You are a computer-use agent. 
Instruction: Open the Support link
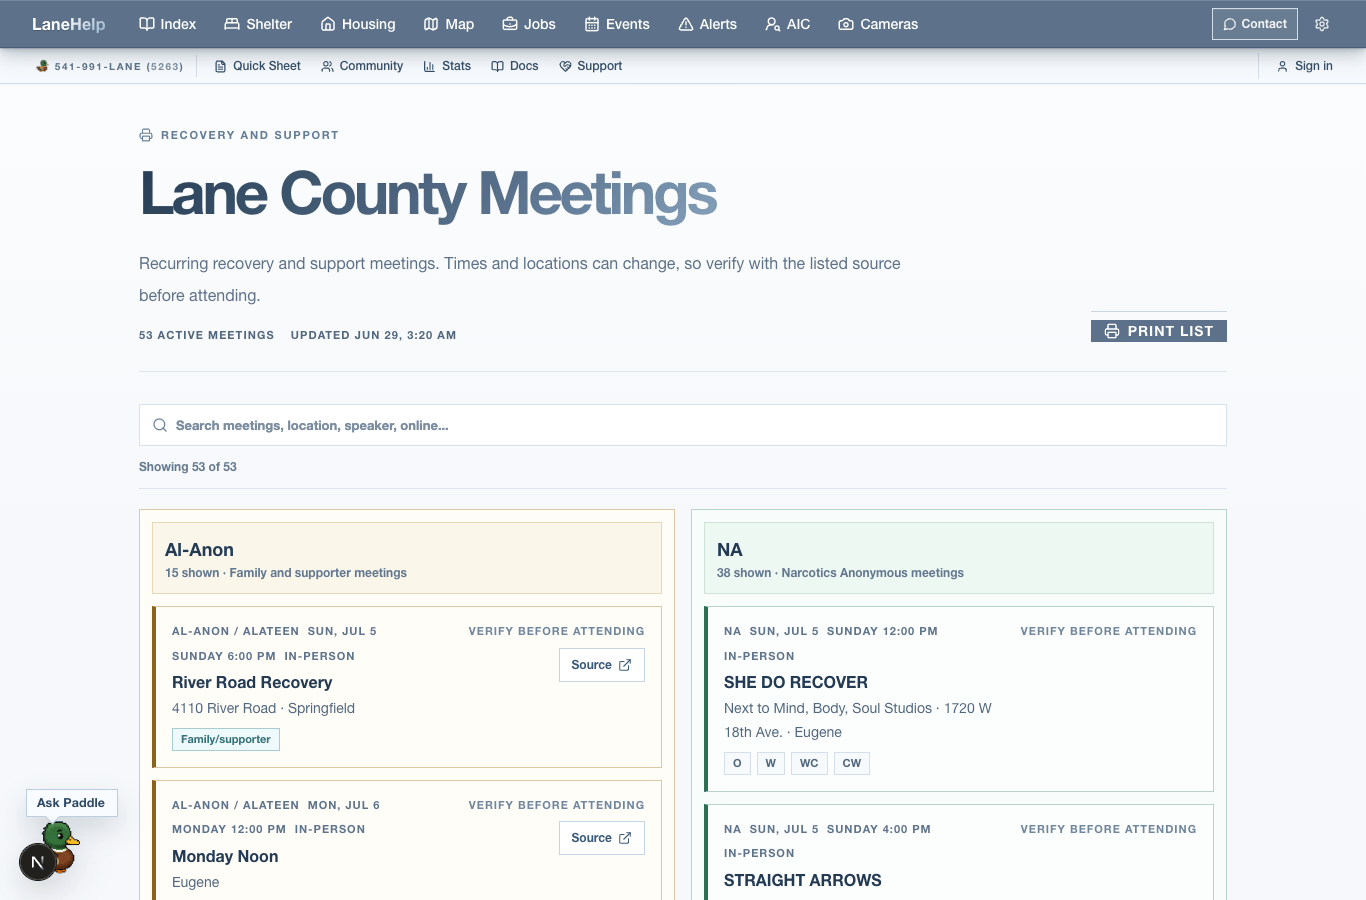(591, 66)
